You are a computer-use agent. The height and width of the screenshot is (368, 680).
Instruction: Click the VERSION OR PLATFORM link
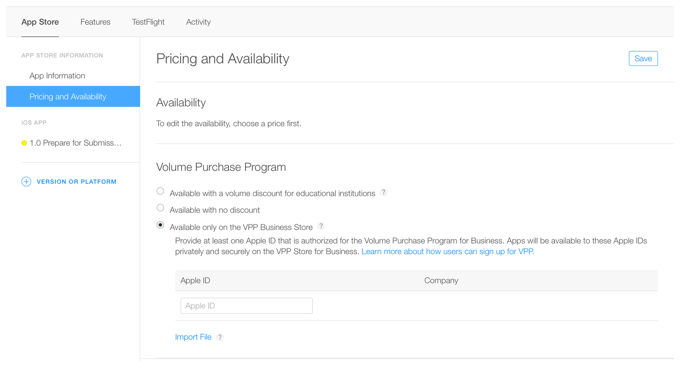[76, 182]
